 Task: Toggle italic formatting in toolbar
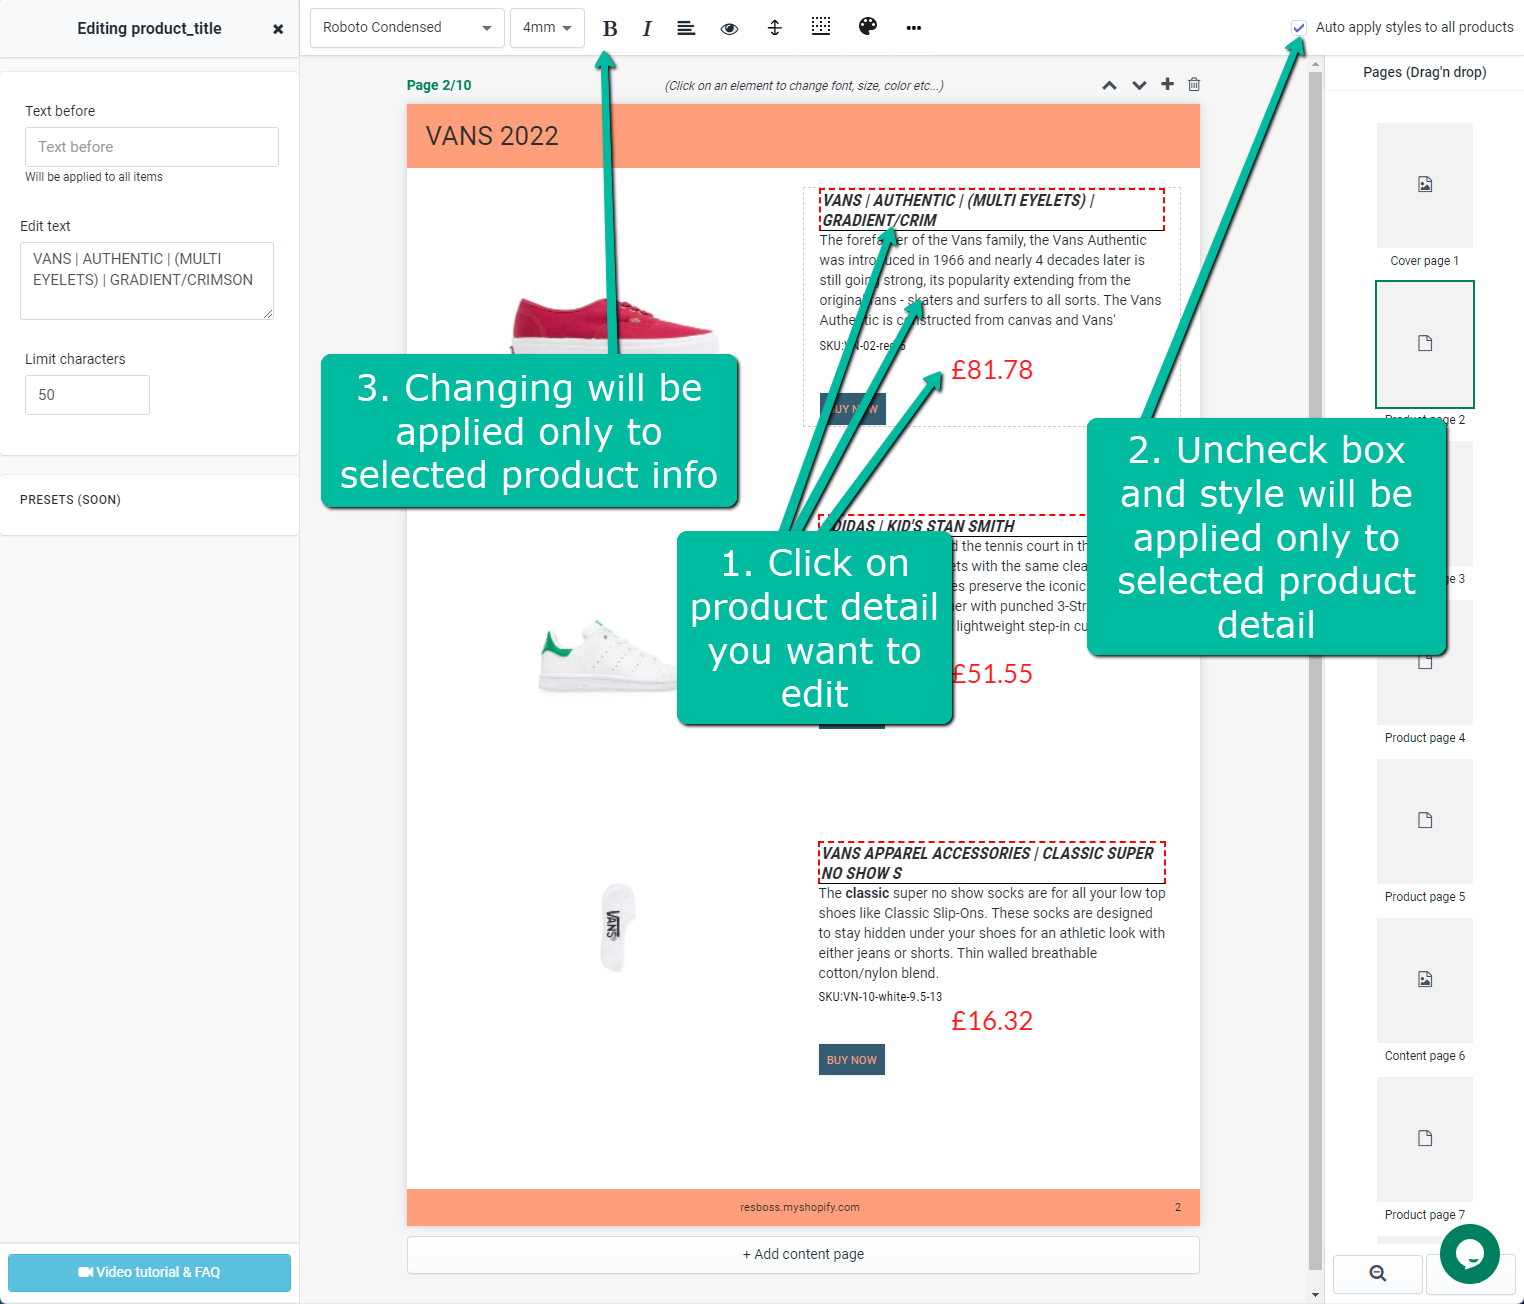pos(647,28)
